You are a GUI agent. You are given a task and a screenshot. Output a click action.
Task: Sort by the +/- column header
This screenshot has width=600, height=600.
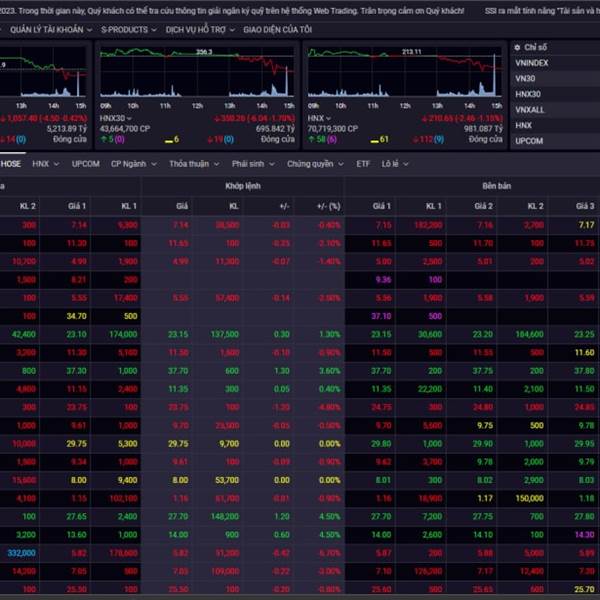coord(284,206)
